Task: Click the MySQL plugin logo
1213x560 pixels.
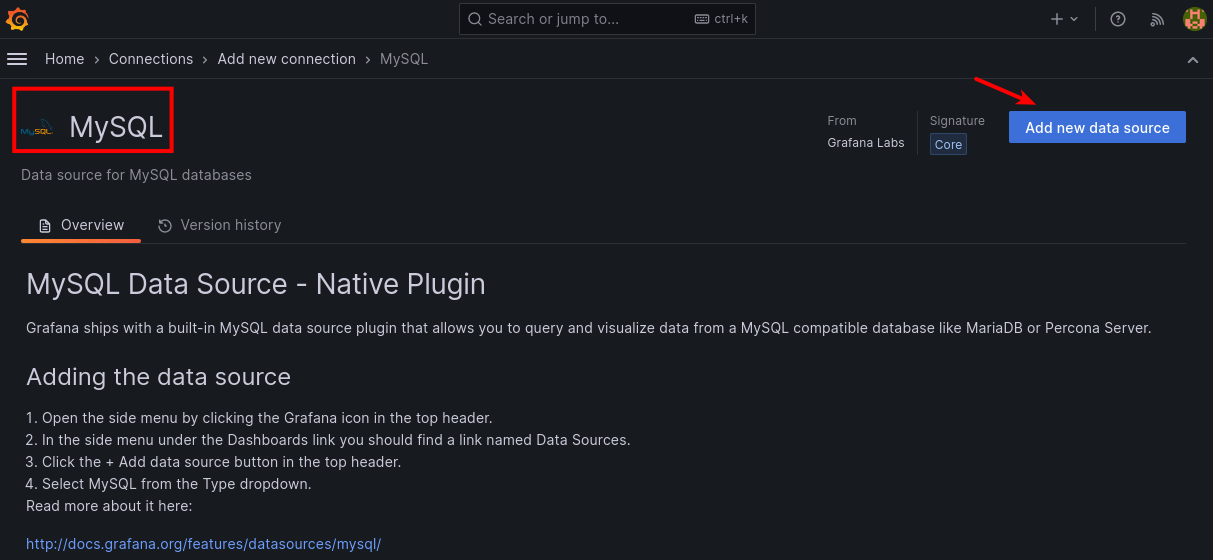Action: 37,128
